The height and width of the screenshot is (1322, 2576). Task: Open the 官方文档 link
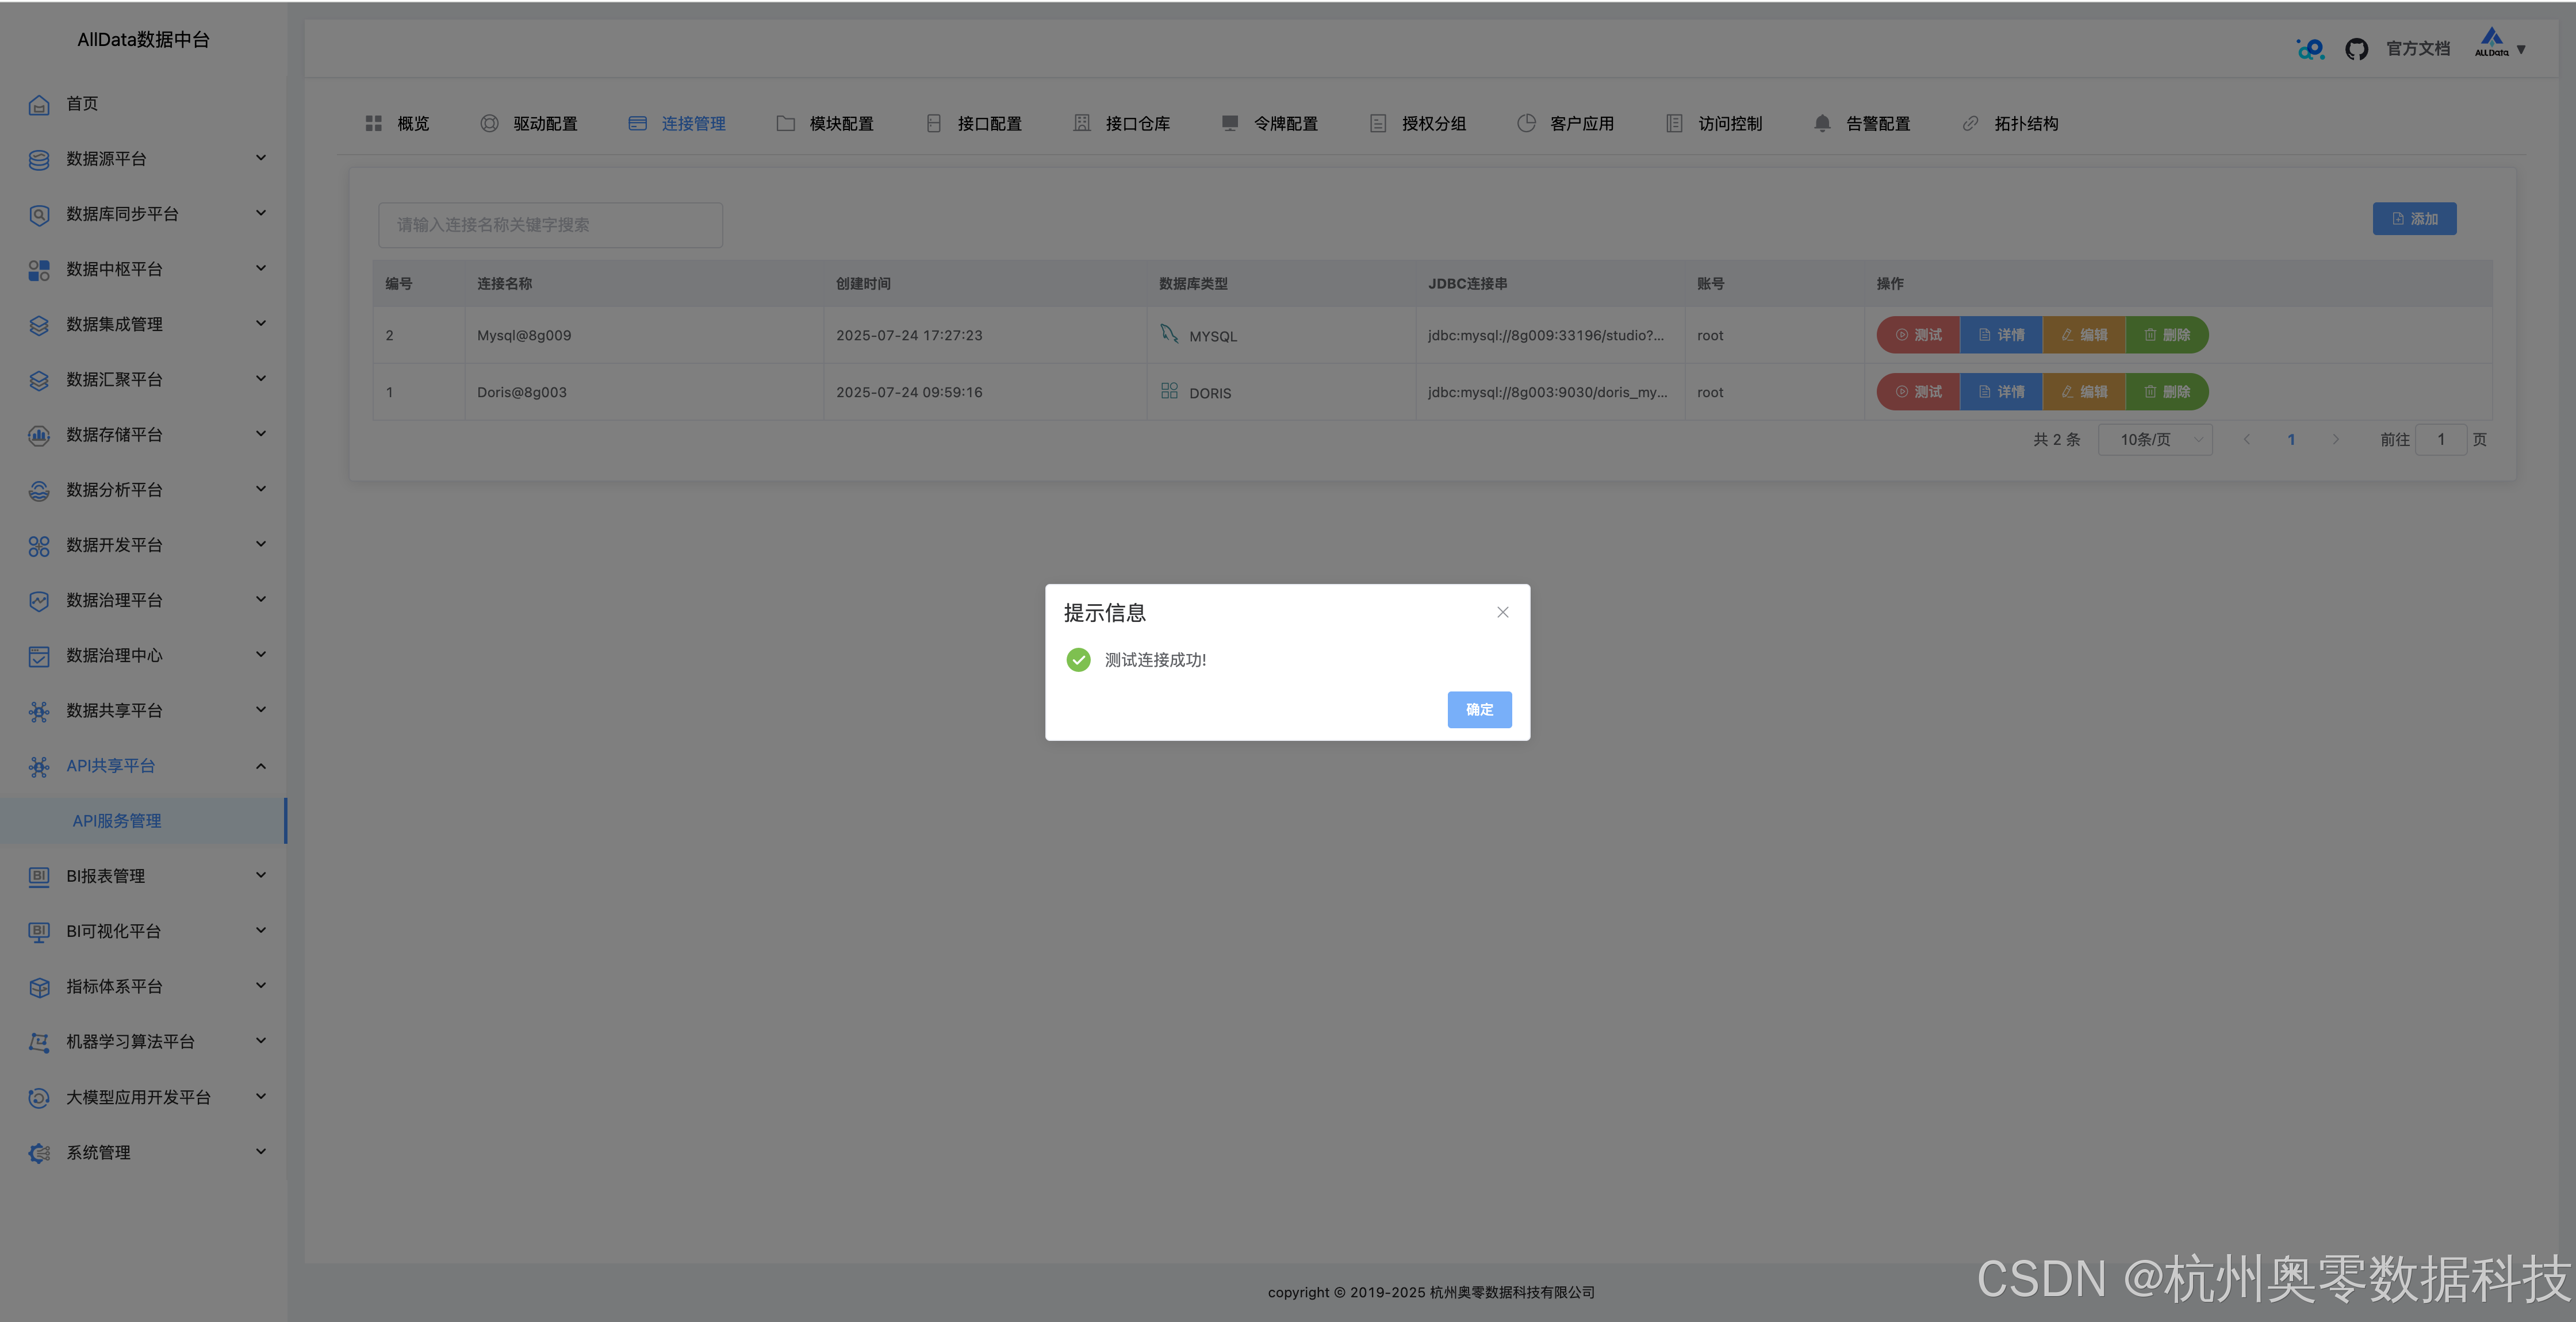coord(2418,49)
